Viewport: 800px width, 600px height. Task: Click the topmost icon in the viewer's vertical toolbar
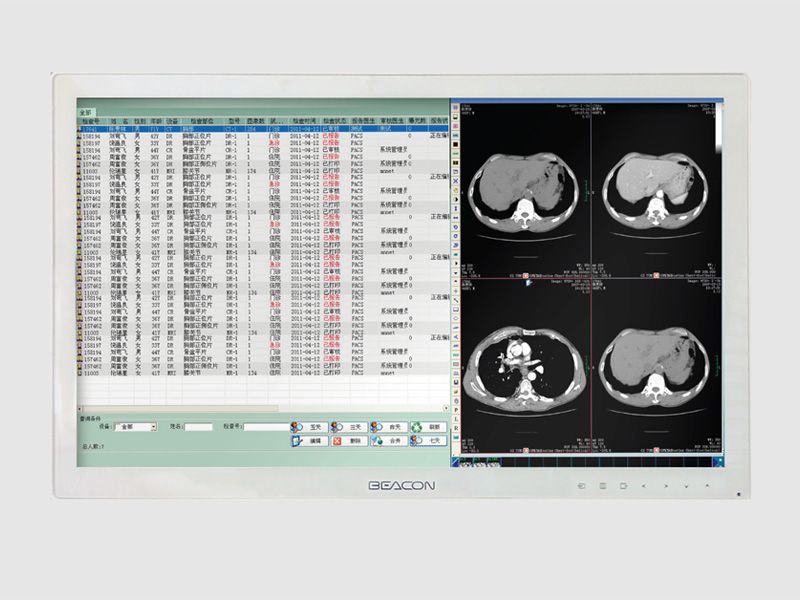pos(456,107)
